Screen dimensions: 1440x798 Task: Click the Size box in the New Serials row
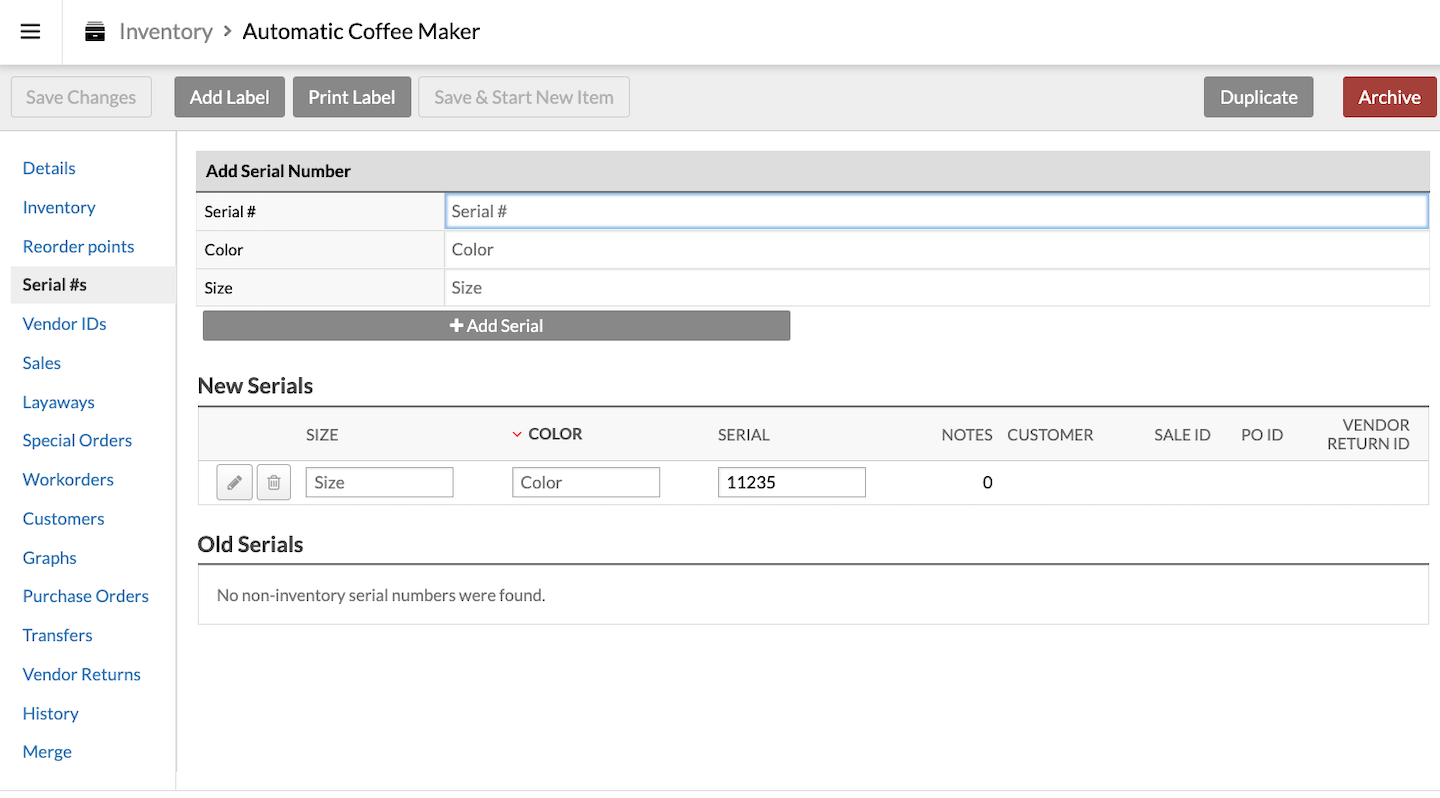(x=379, y=482)
